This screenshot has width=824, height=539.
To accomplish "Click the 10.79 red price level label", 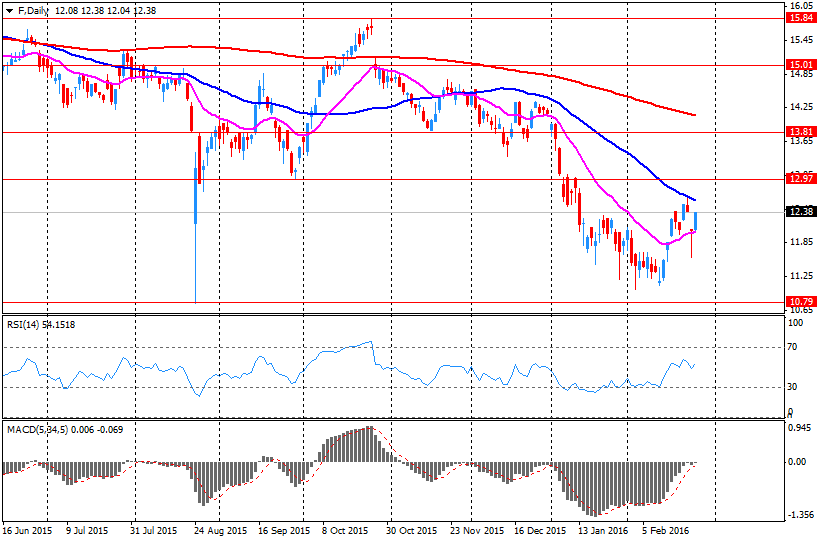I will point(801,302).
